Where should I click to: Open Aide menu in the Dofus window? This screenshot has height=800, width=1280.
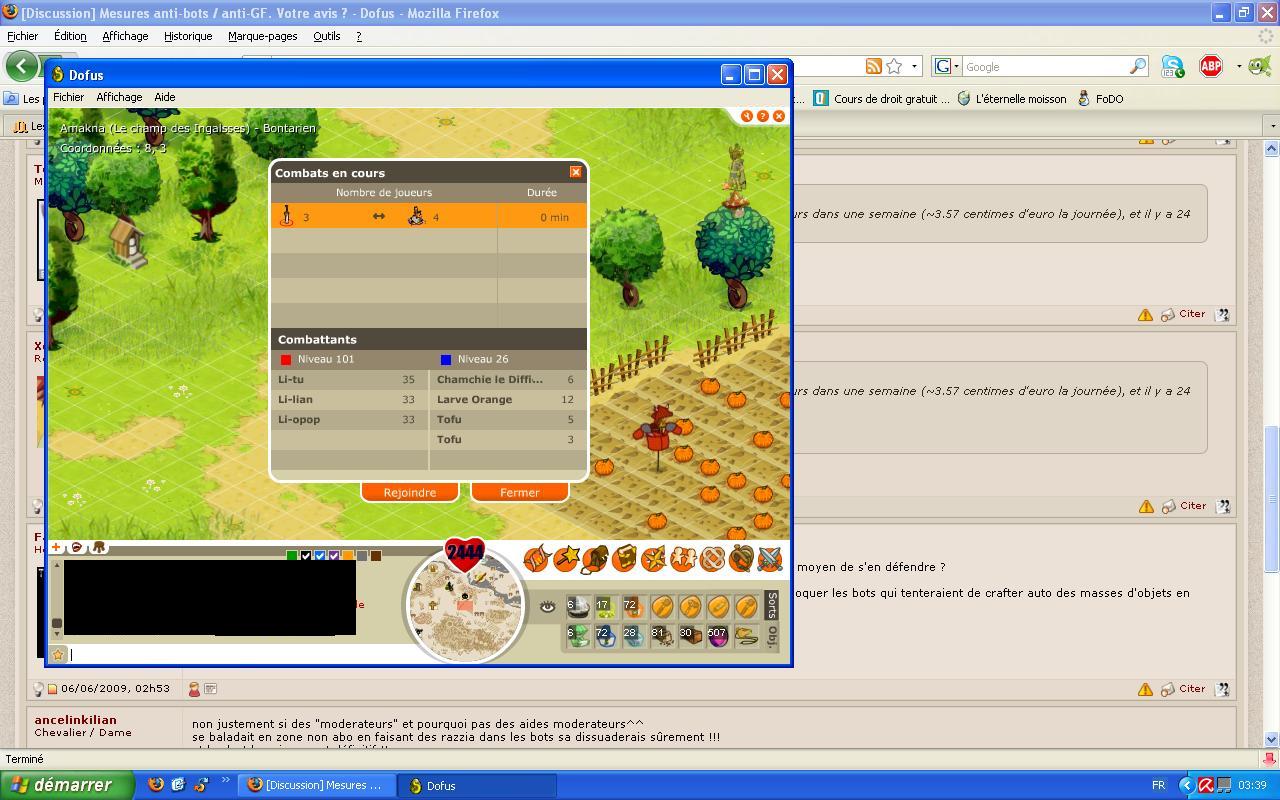[164, 97]
